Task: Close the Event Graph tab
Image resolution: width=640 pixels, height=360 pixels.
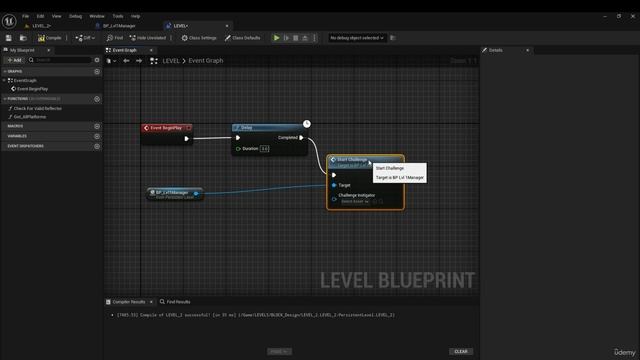Action: (x=151, y=50)
